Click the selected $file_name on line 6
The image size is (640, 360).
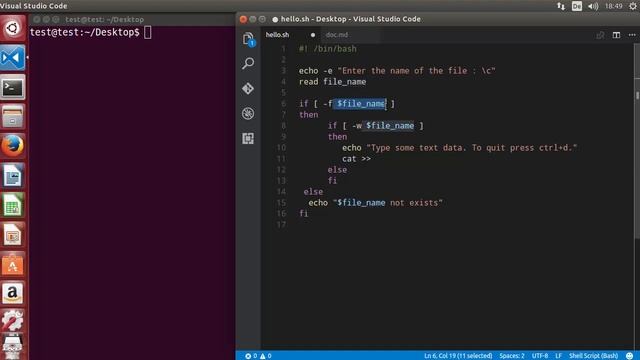pyautogui.click(x=361, y=104)
